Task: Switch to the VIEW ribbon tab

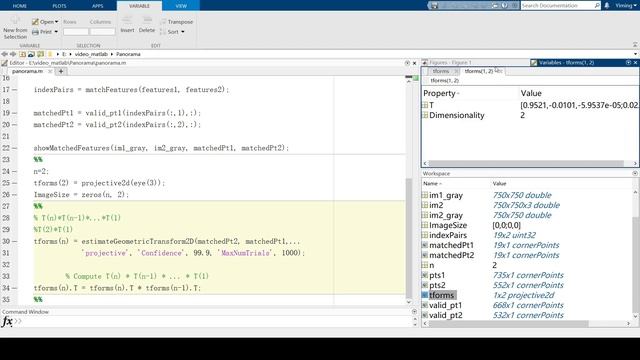Action: [181, 6]
